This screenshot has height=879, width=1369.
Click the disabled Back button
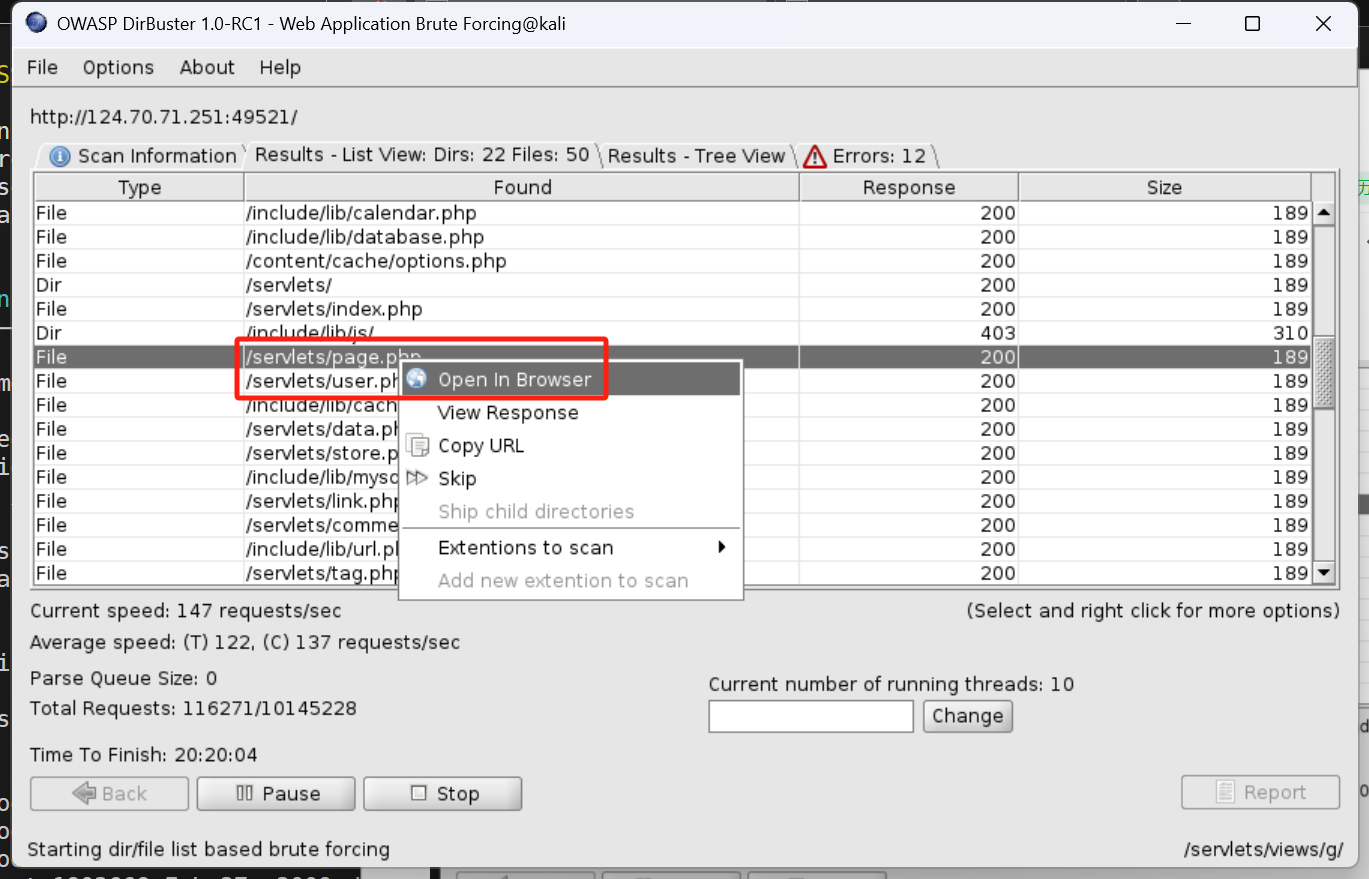coord(110,793)
